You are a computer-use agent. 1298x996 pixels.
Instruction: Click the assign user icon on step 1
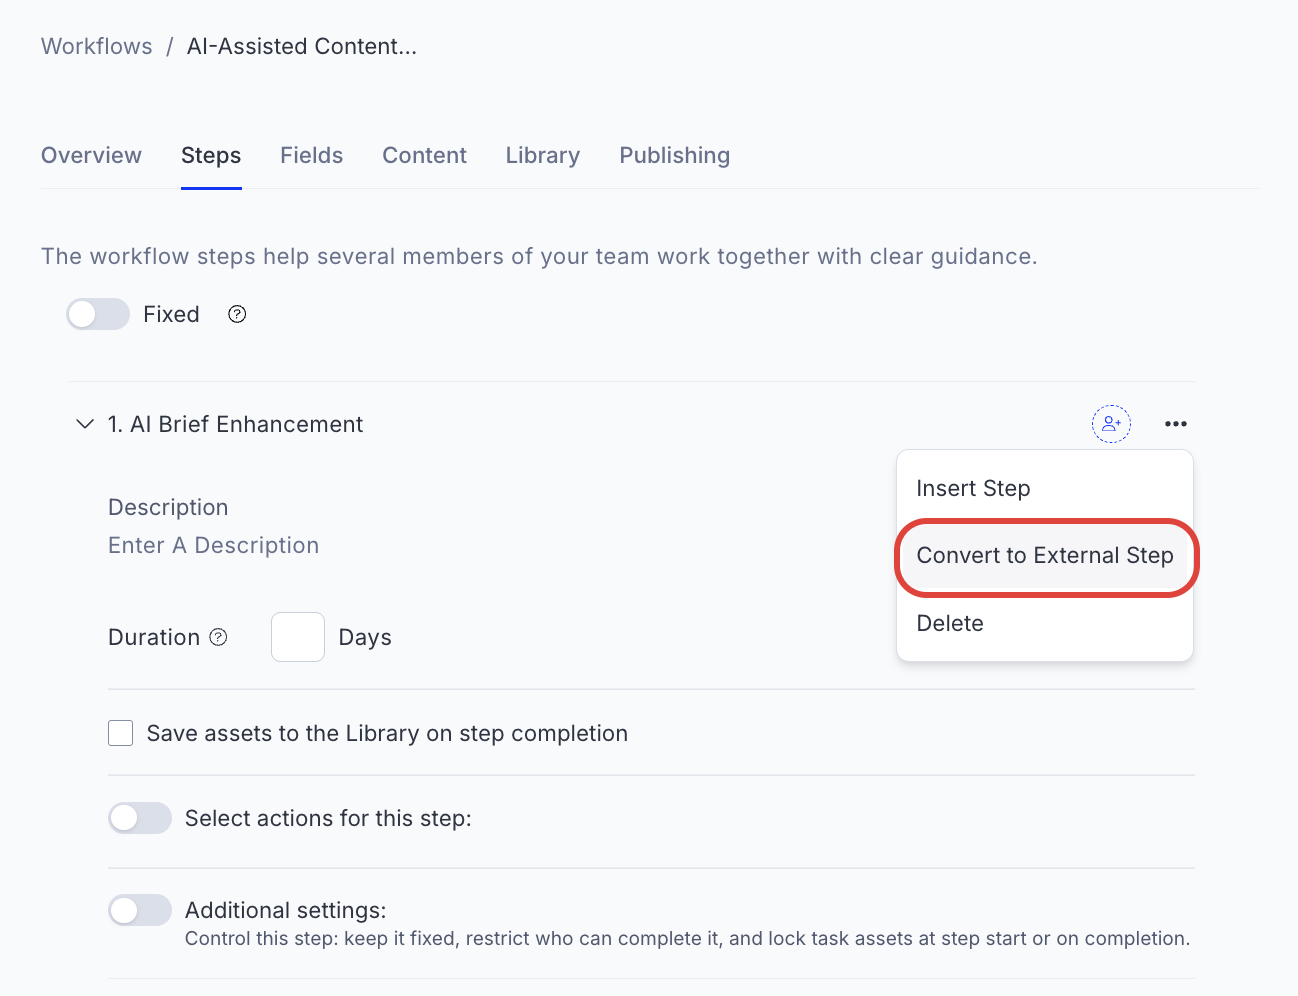click(x=1111, y=423)
